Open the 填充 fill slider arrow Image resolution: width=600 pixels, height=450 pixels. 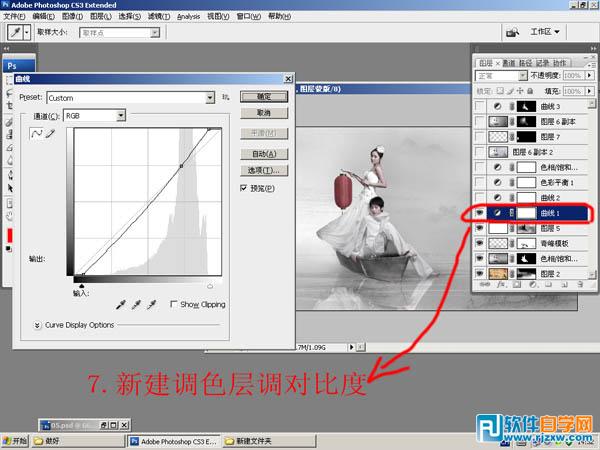point(590,91)
